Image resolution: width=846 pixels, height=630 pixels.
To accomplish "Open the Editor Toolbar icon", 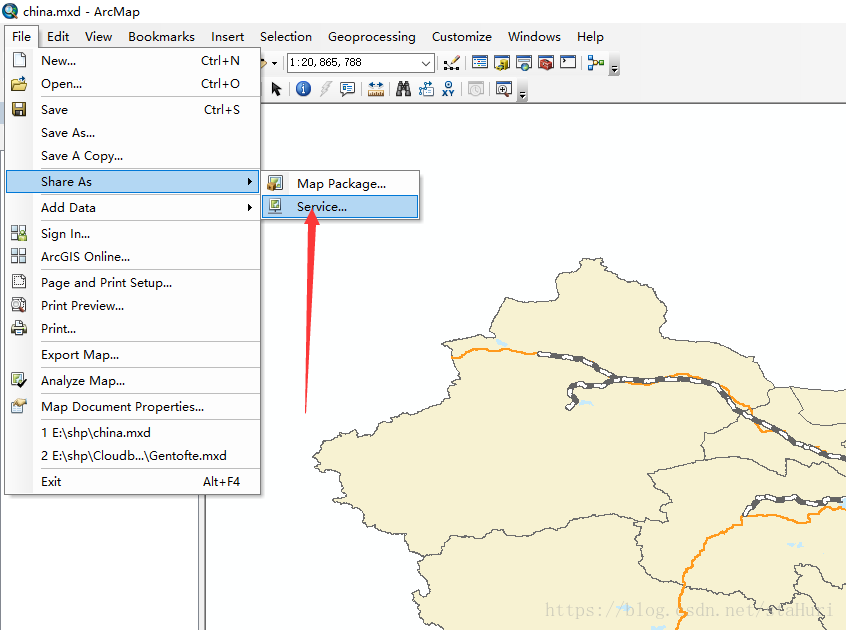I will [x=451, y=63].
